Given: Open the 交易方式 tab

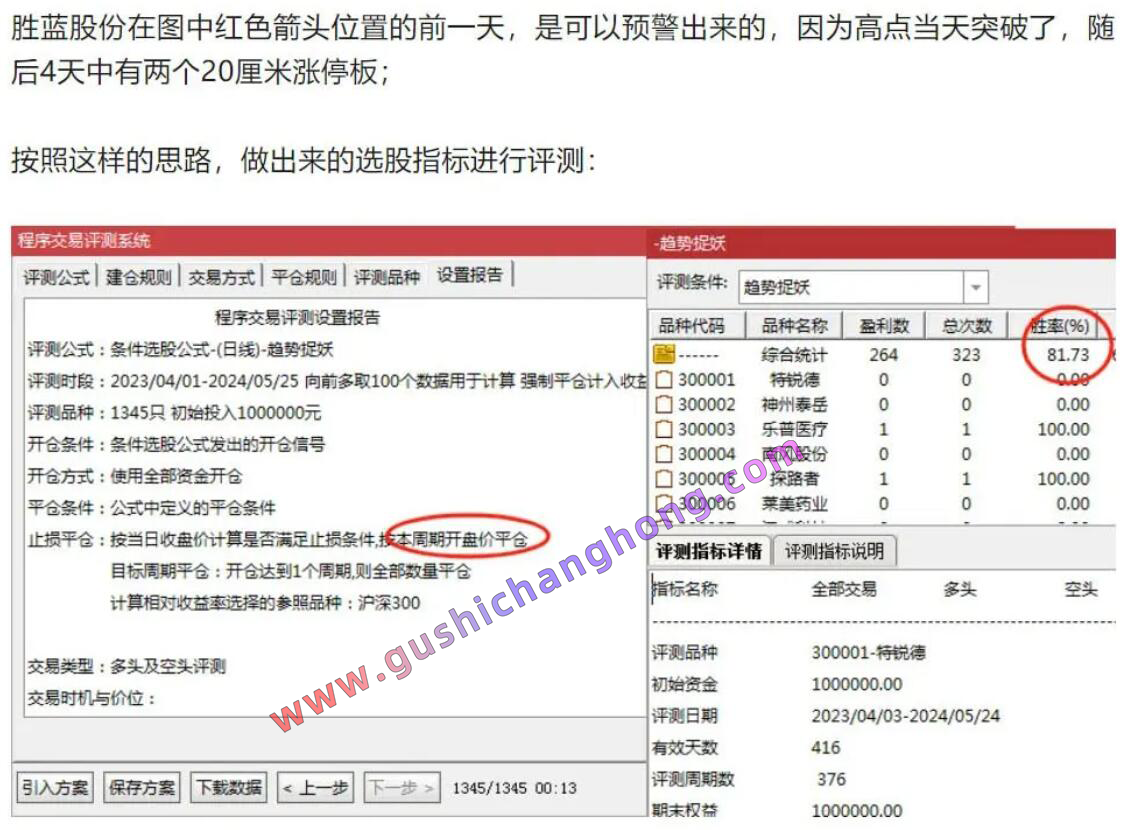Looking at the screenshot, I should pos(221,277).
